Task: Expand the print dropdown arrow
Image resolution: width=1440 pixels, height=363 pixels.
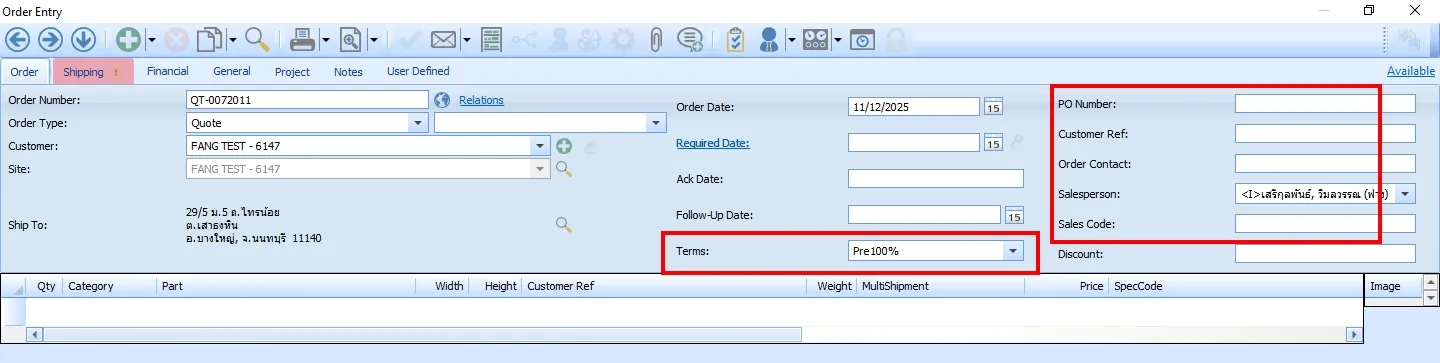Action: tap(326, 41)
